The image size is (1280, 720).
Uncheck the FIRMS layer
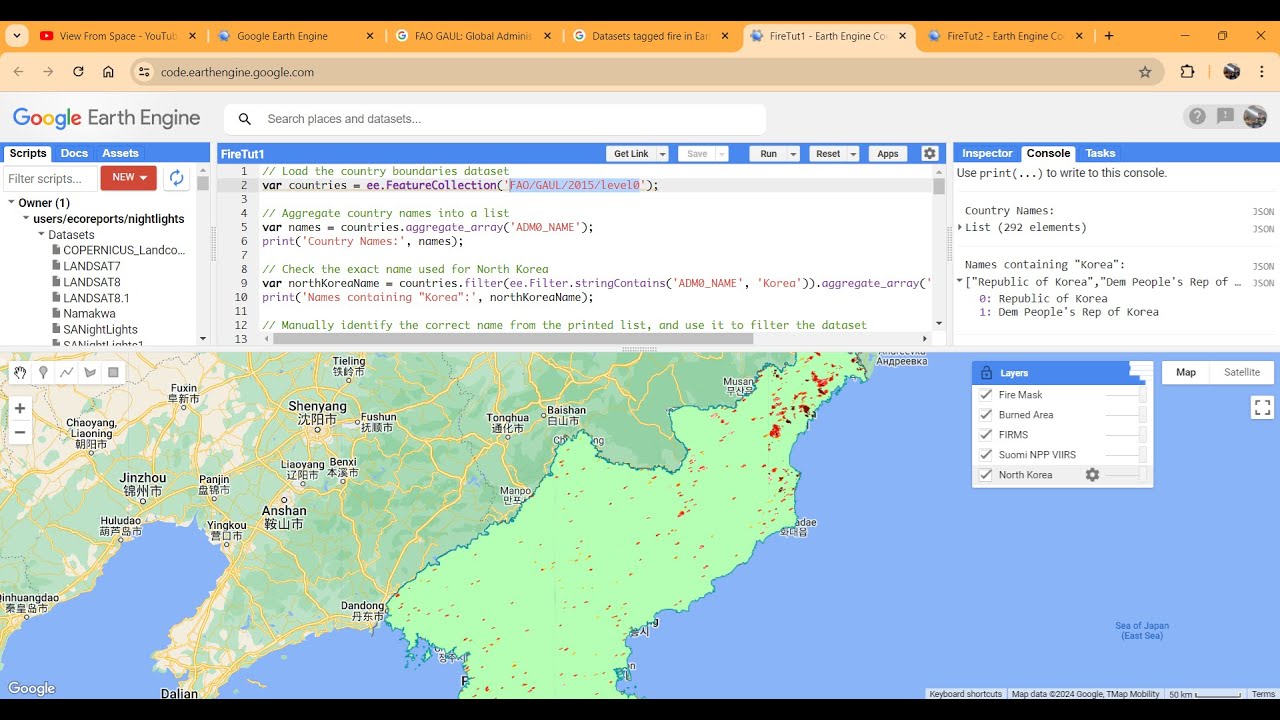pos(986,435)
